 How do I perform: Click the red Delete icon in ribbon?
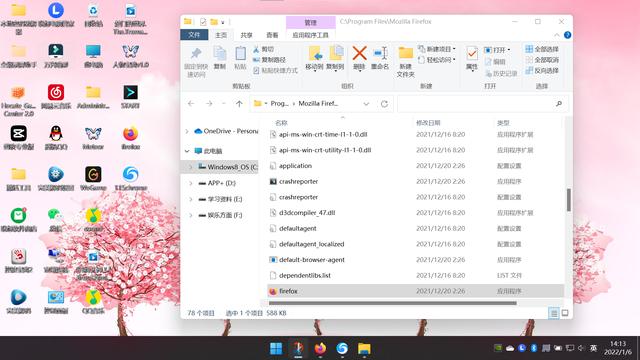[359, 53]
